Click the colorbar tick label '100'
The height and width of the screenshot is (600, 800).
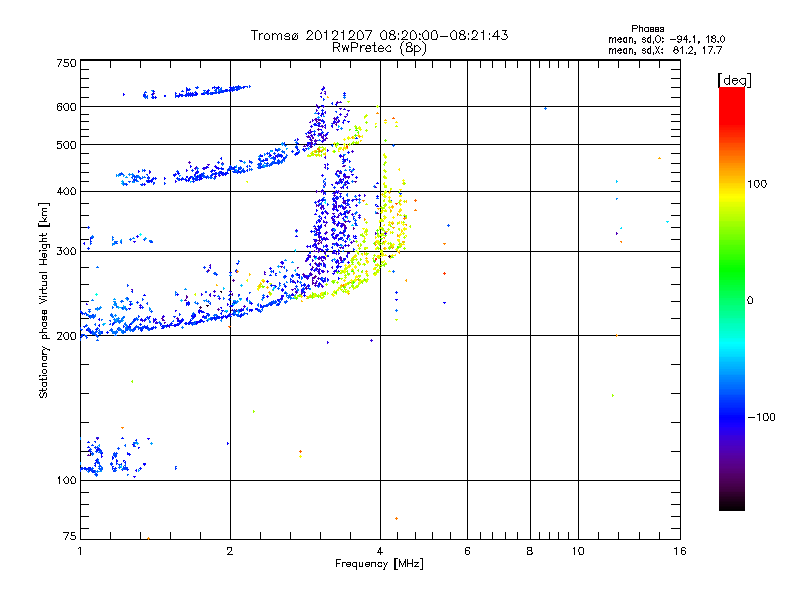(757, 184)
